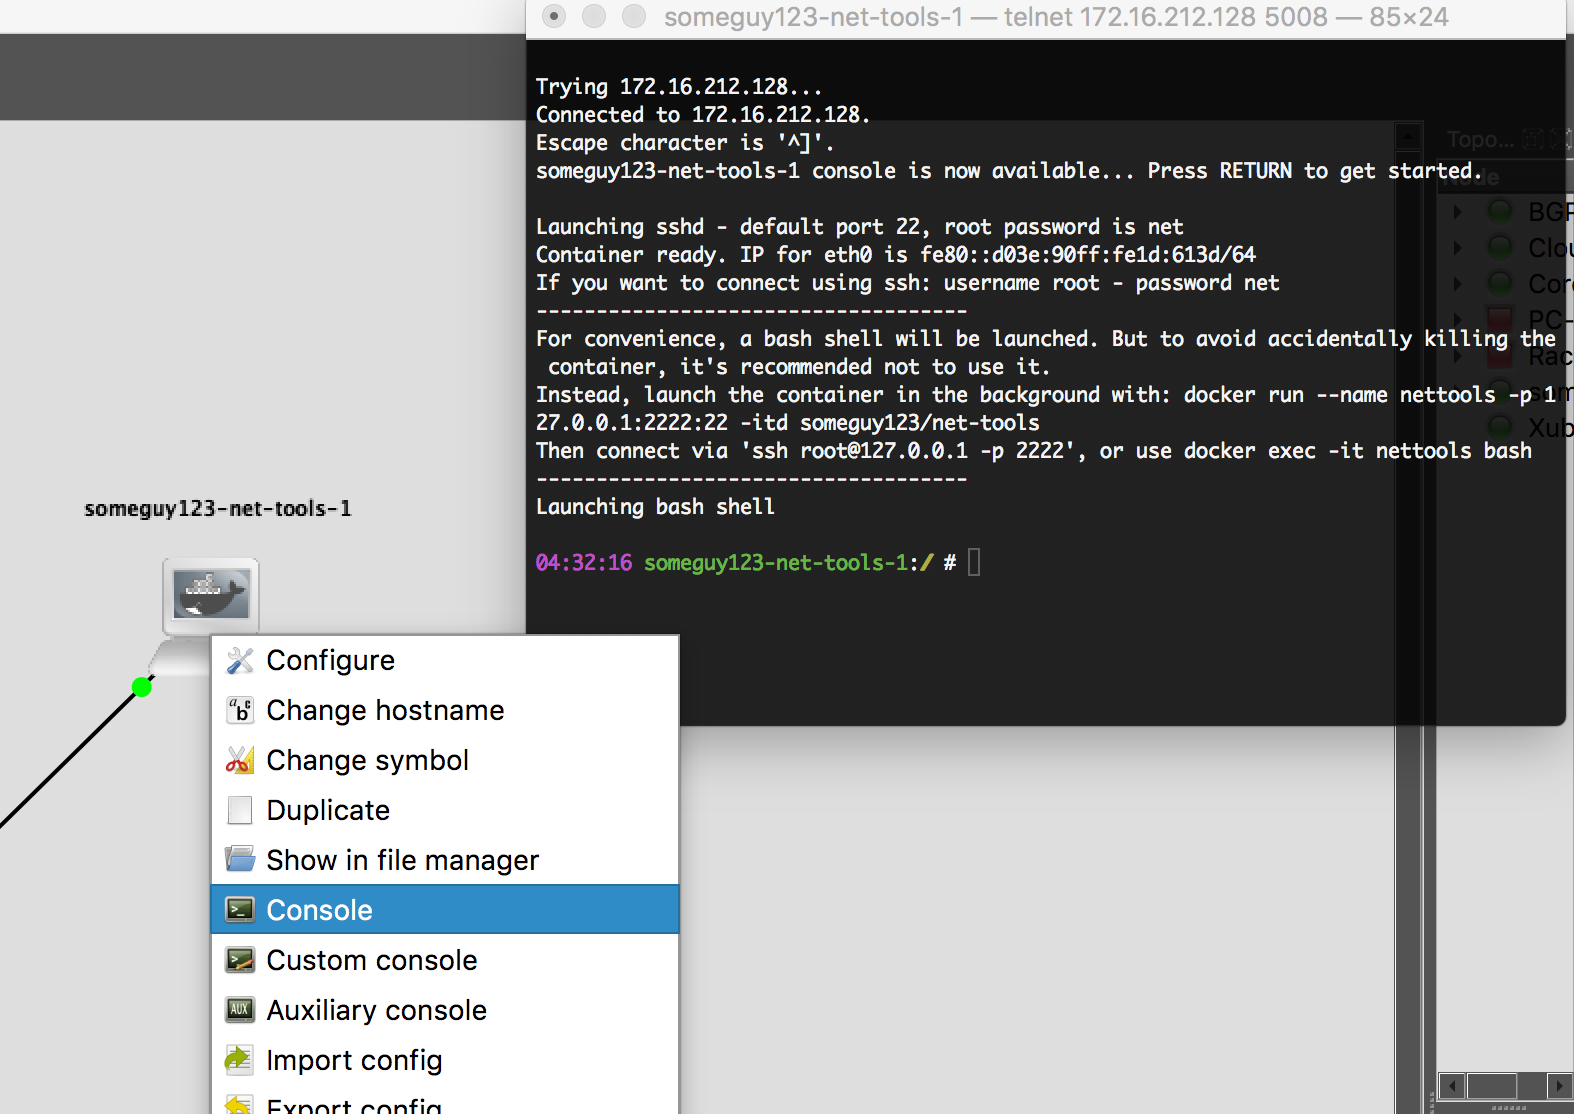Click the horizontal scrollbar thumb
Viewport: 1574px width, 1114px height.
[1491, 1085]
